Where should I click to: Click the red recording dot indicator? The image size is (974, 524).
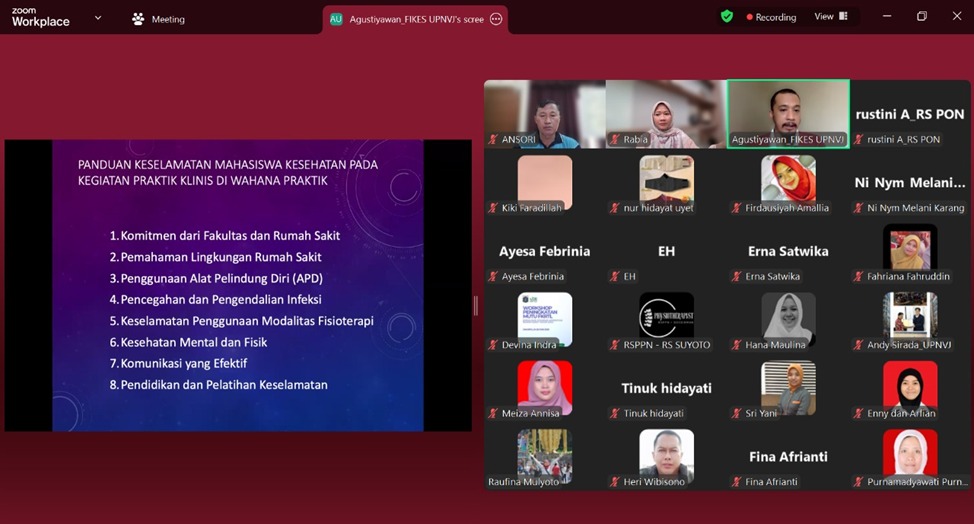coord(749,17)
